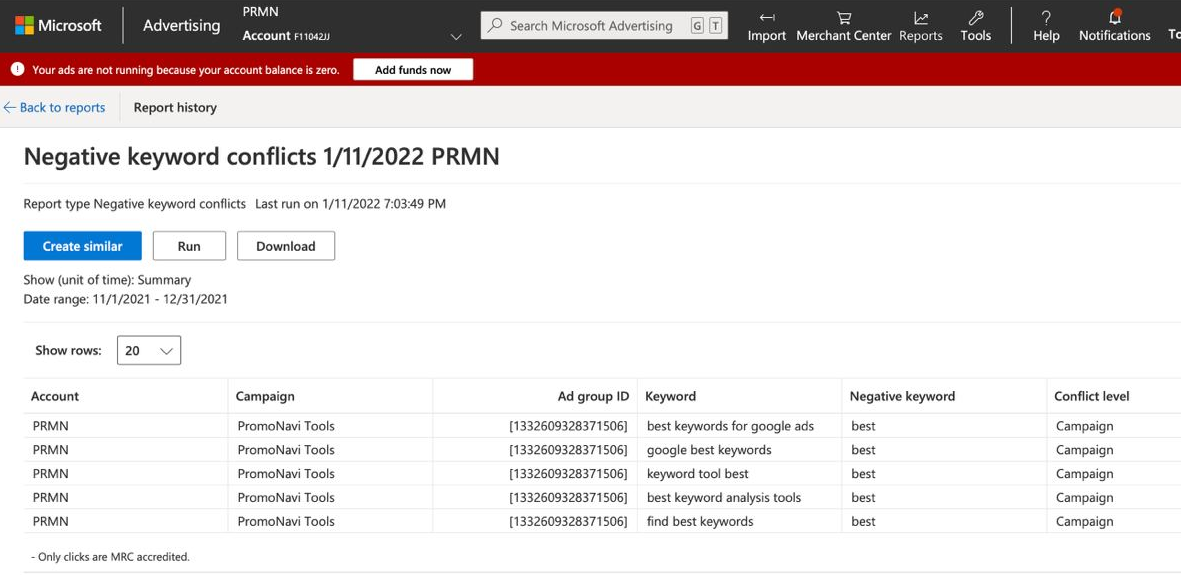Click PromoNavi Tools in 'find best keywords' row
Viewport: 1181px width, 575px height.
286,521
